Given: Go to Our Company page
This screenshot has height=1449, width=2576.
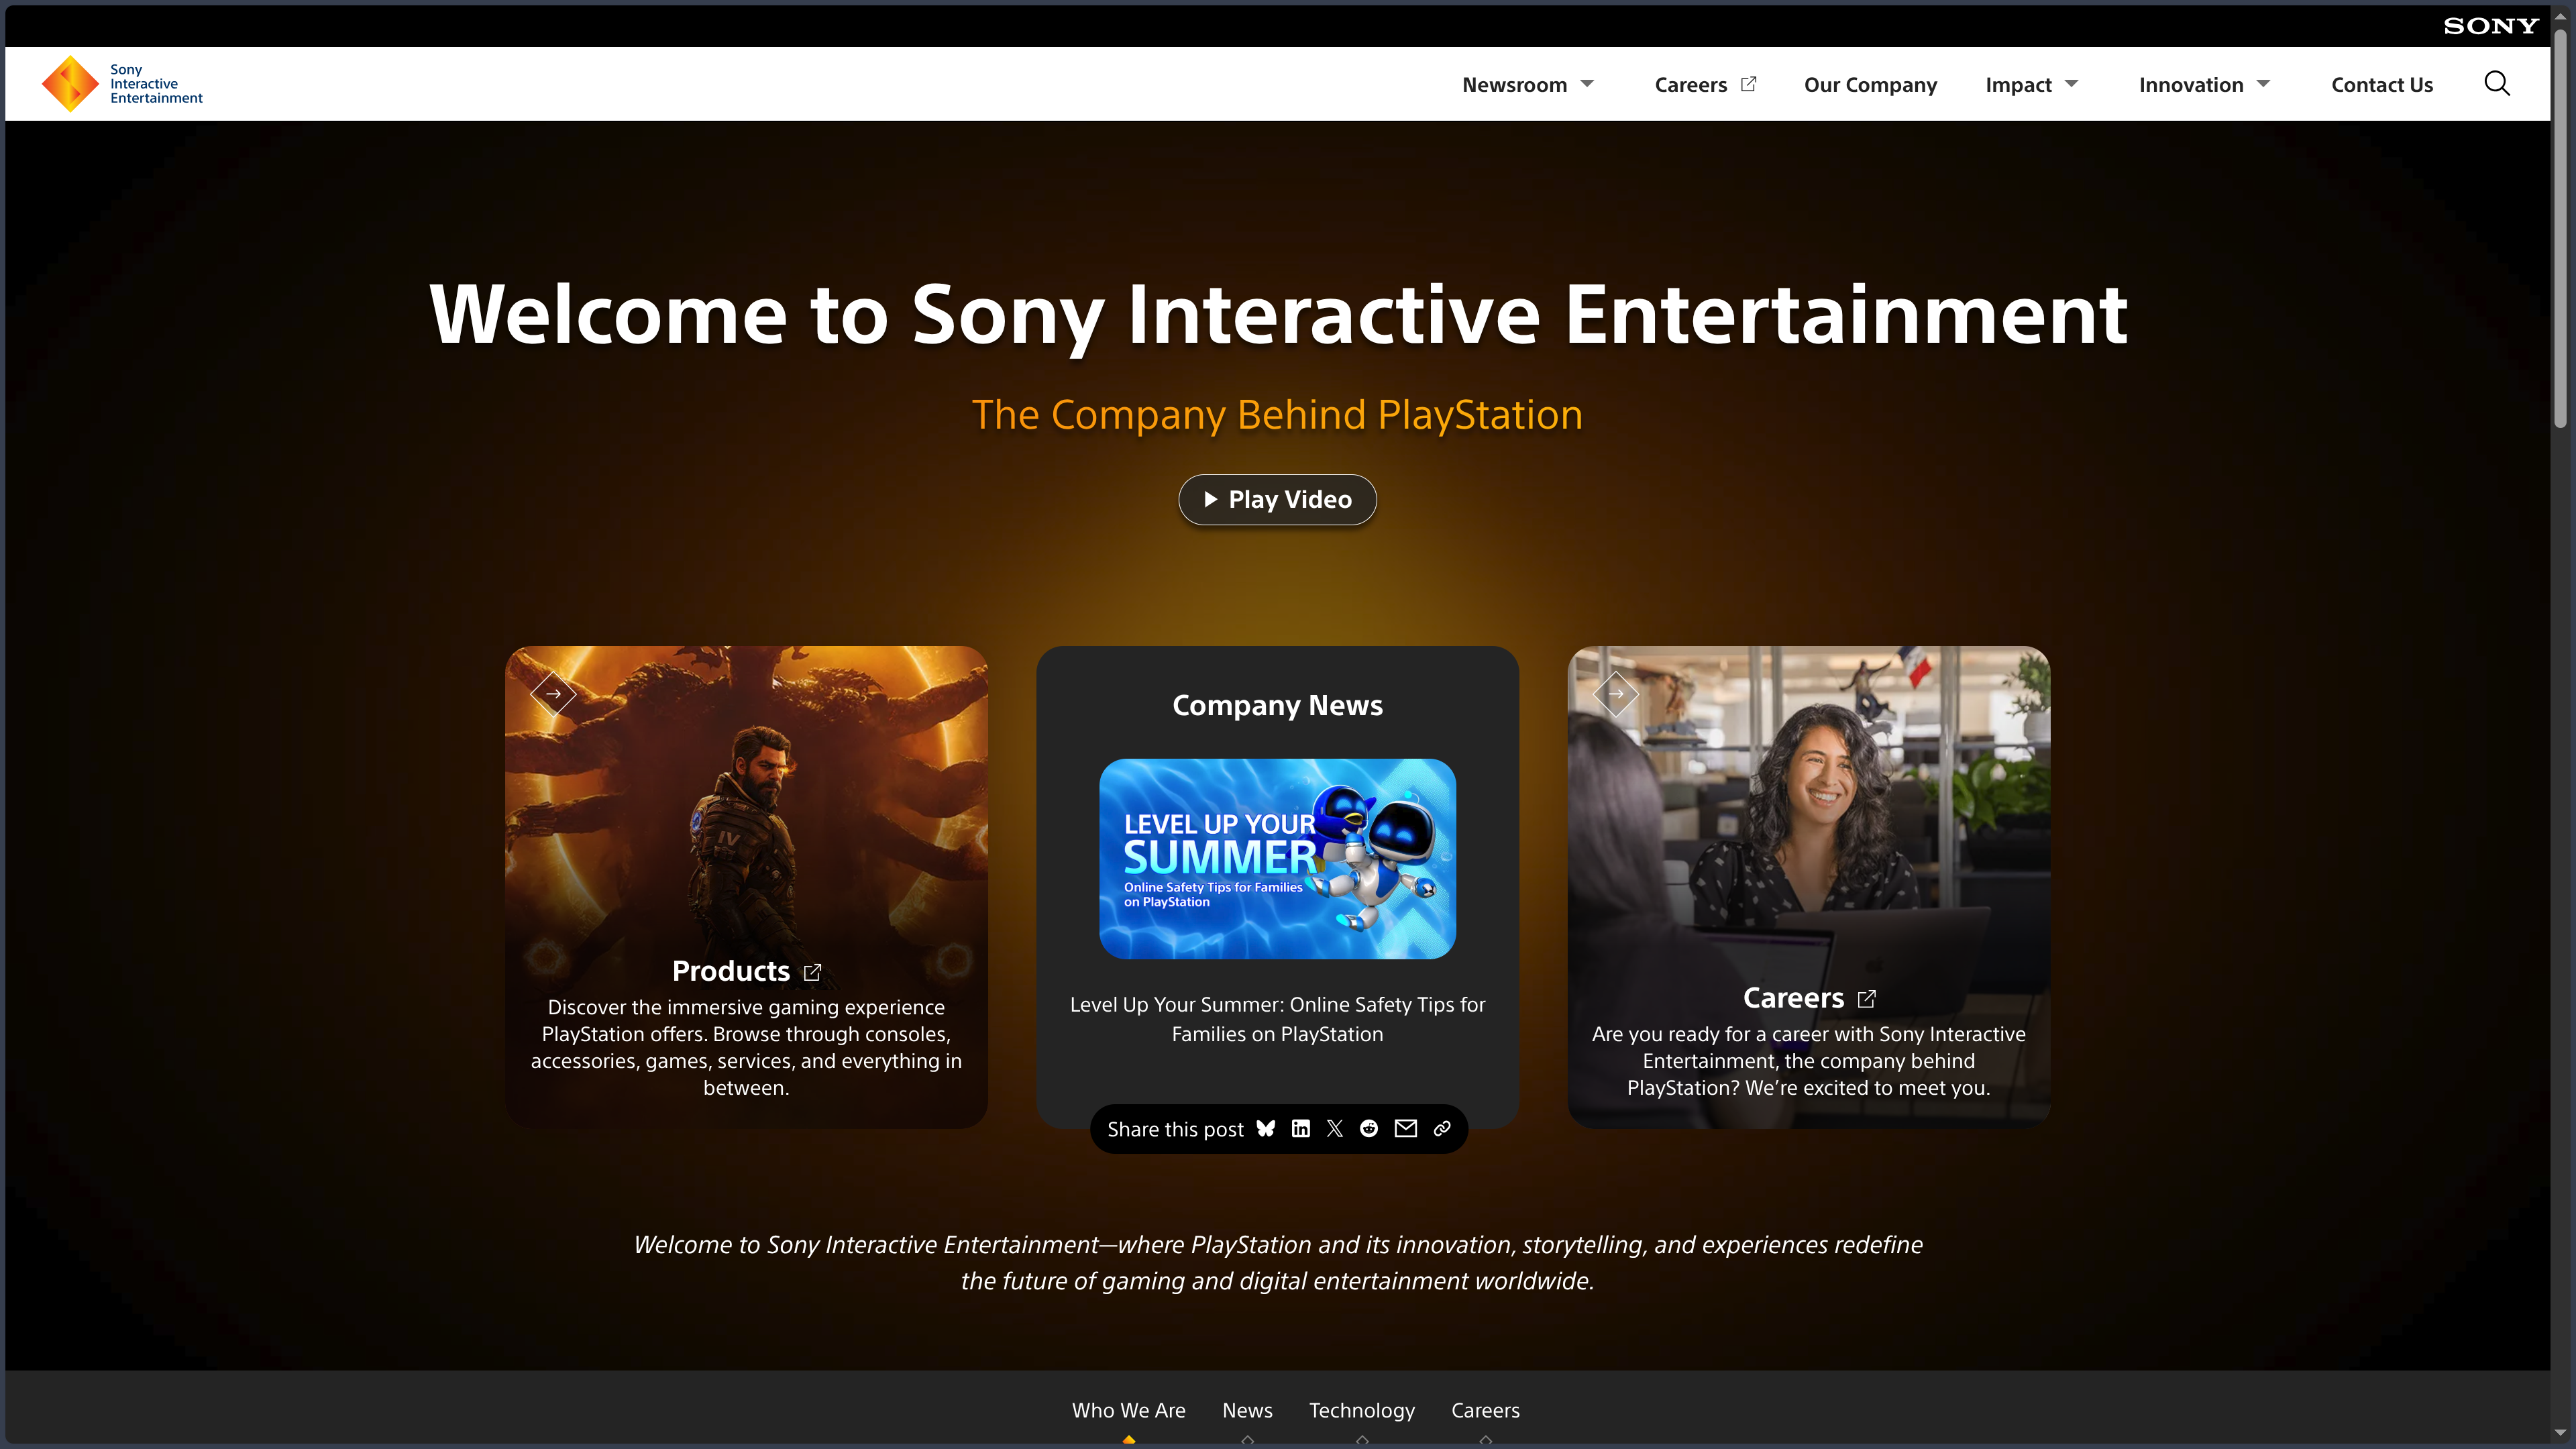Looking at the screenshot, I should click(x=1870, y=85).
